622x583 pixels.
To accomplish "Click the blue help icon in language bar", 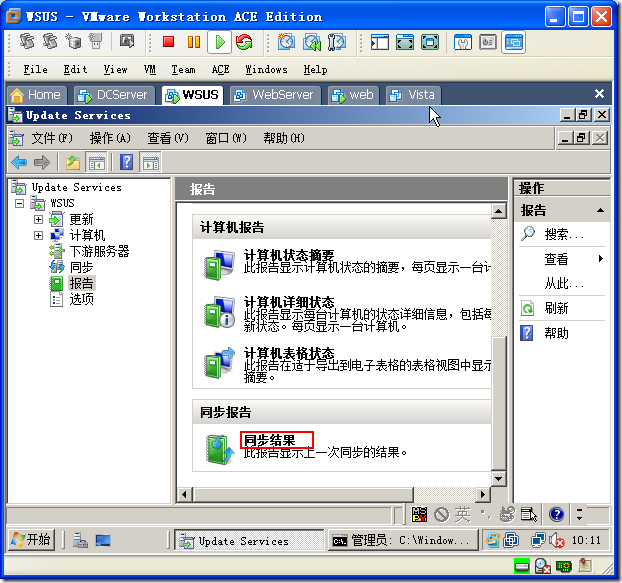I will [557, 514].
